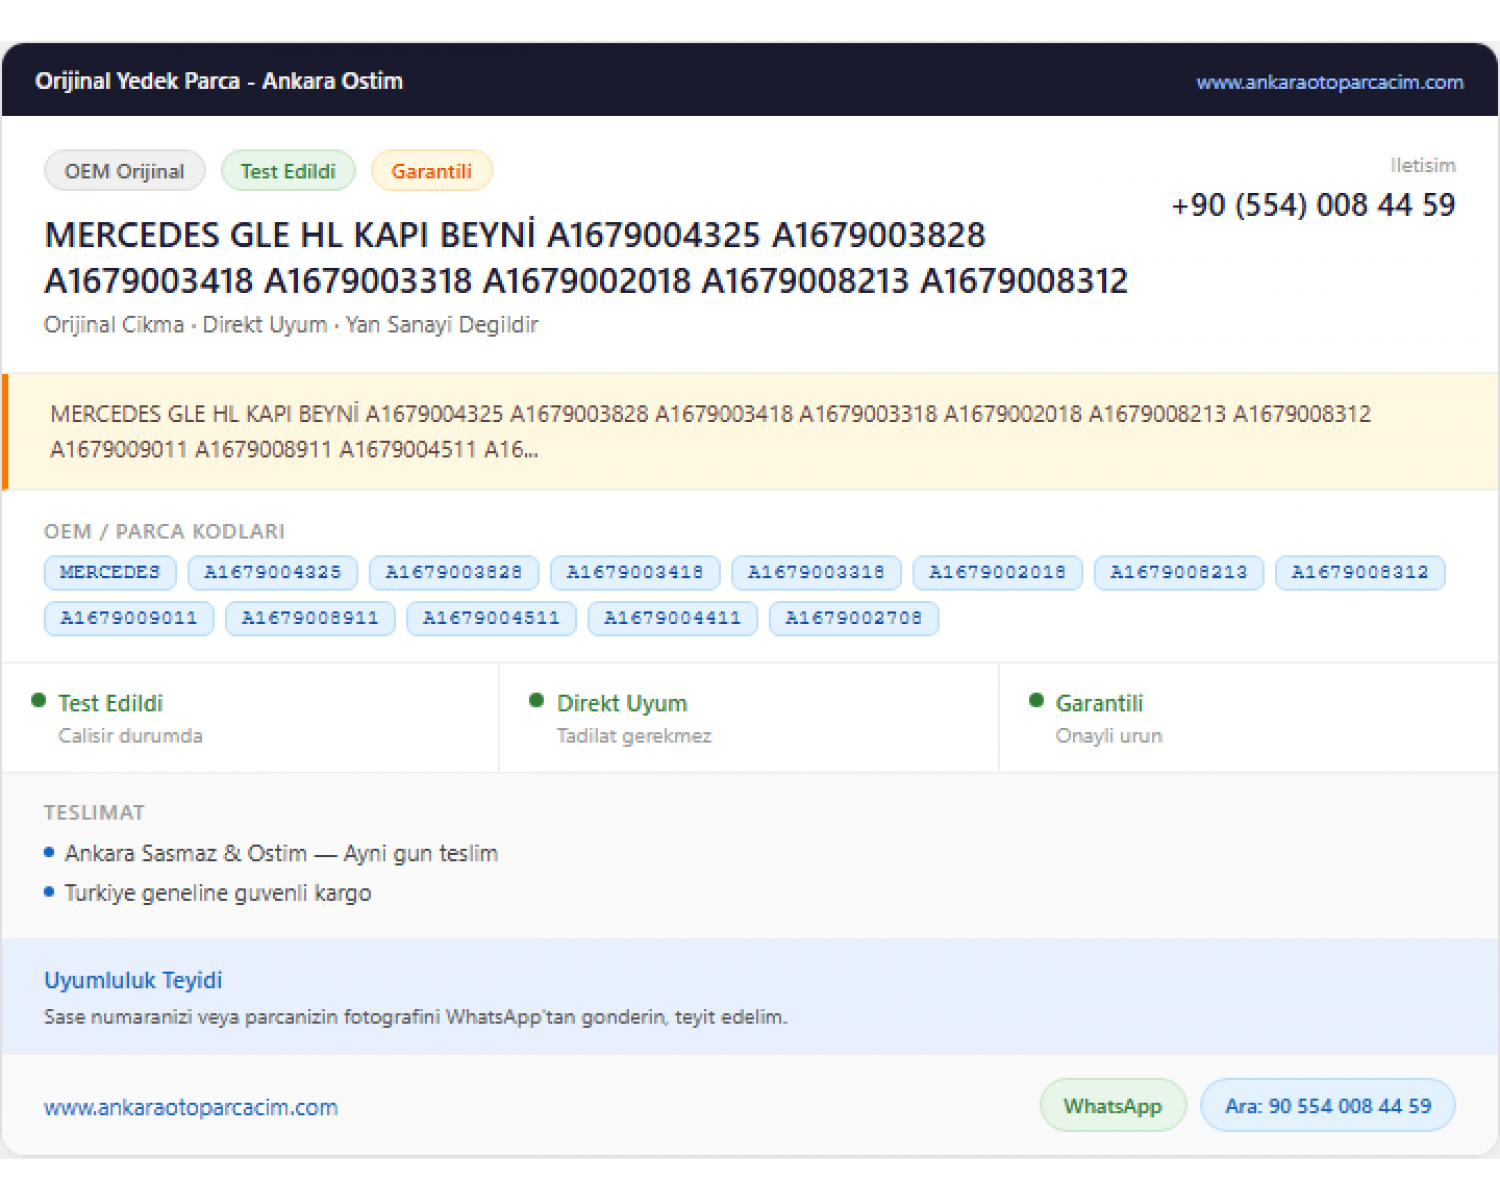Screen dimensions: 1500x1200
Task: Select the OEM Orijinal badge
Action: [x=125, y=171]
